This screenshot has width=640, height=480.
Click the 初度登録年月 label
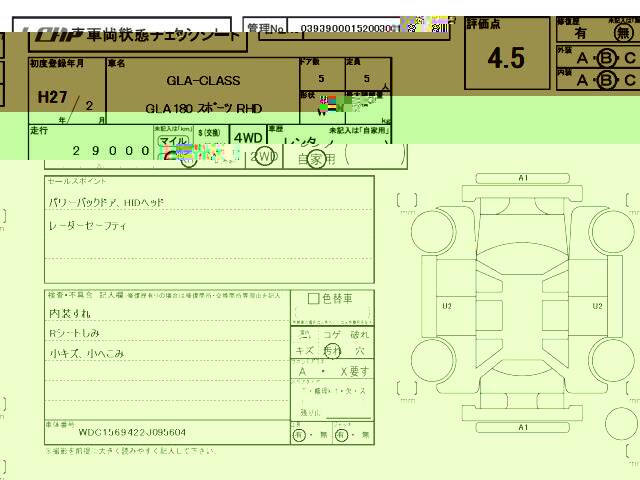point(57,63)
